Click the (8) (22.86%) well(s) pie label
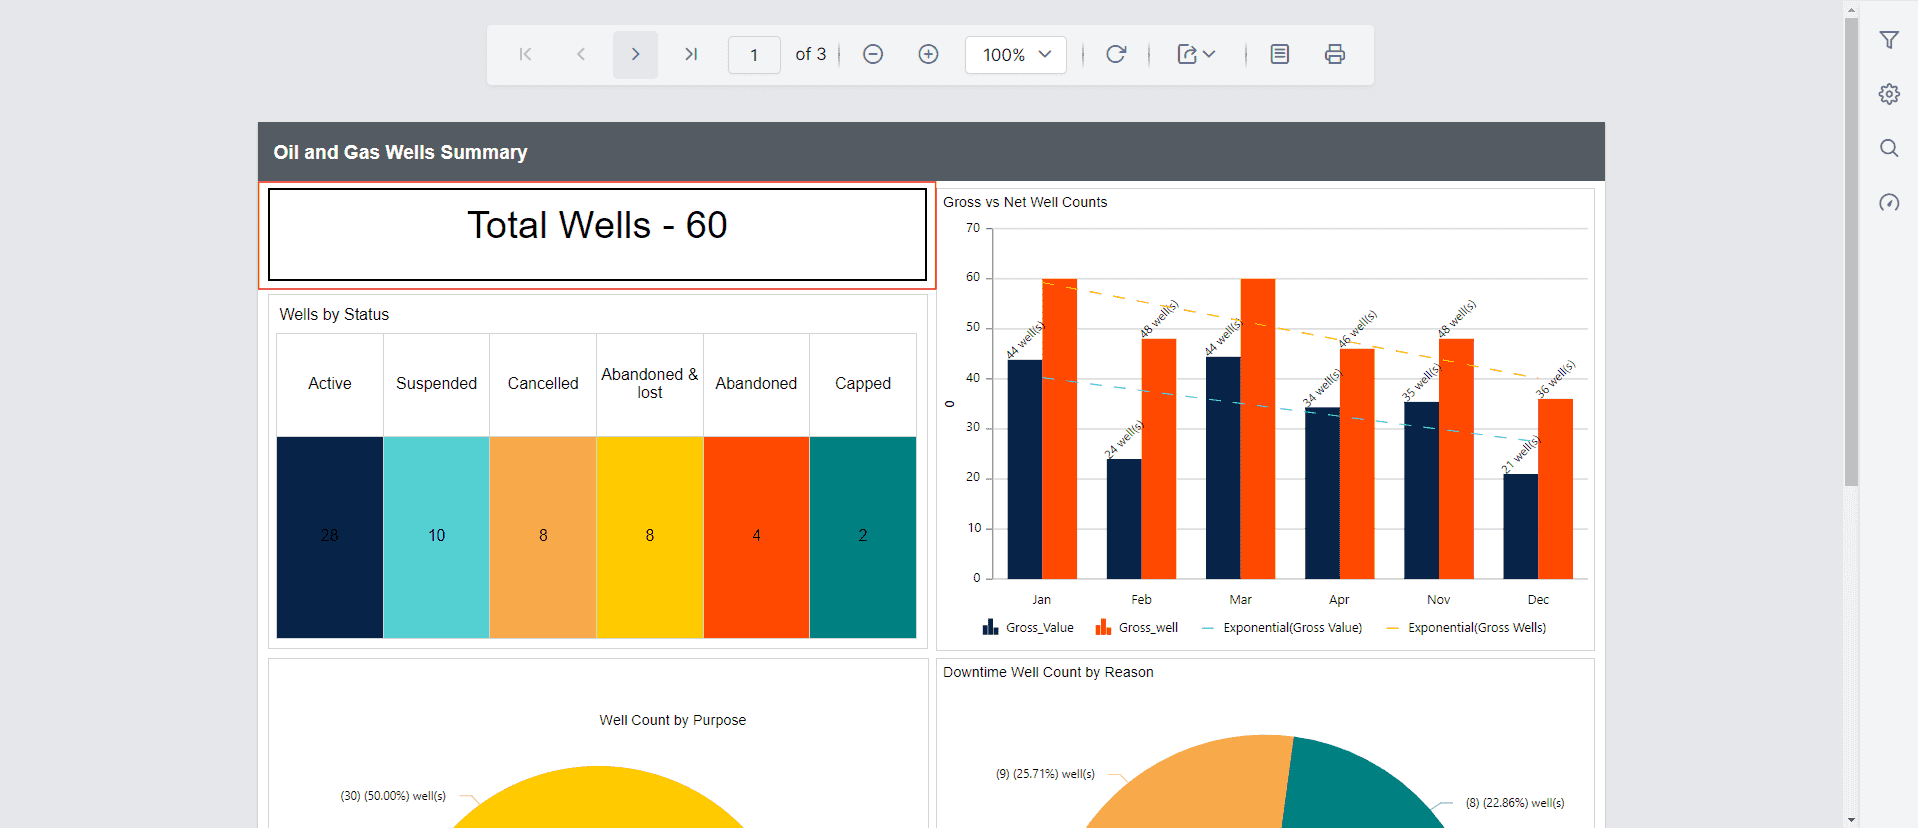This screenshot has width=1918, height=828. pyautogui.click(x=1515, y=803)
